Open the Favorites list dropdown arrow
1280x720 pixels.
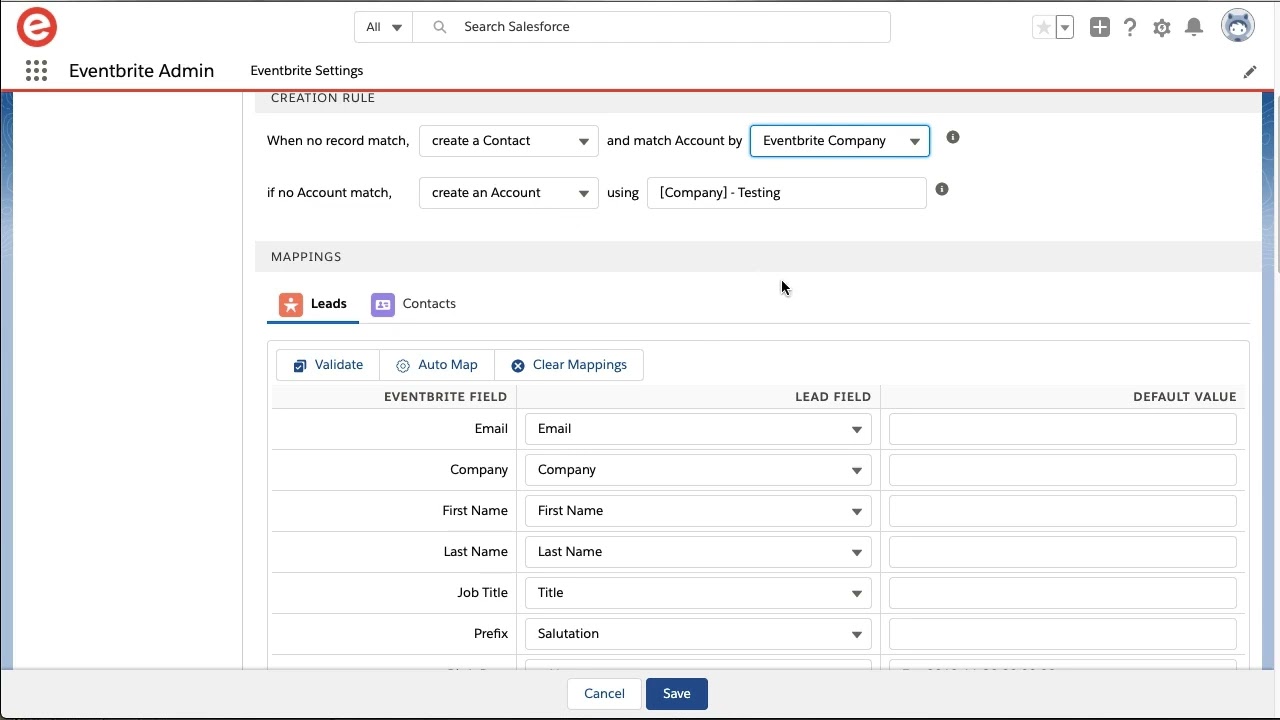[1065, 27]
